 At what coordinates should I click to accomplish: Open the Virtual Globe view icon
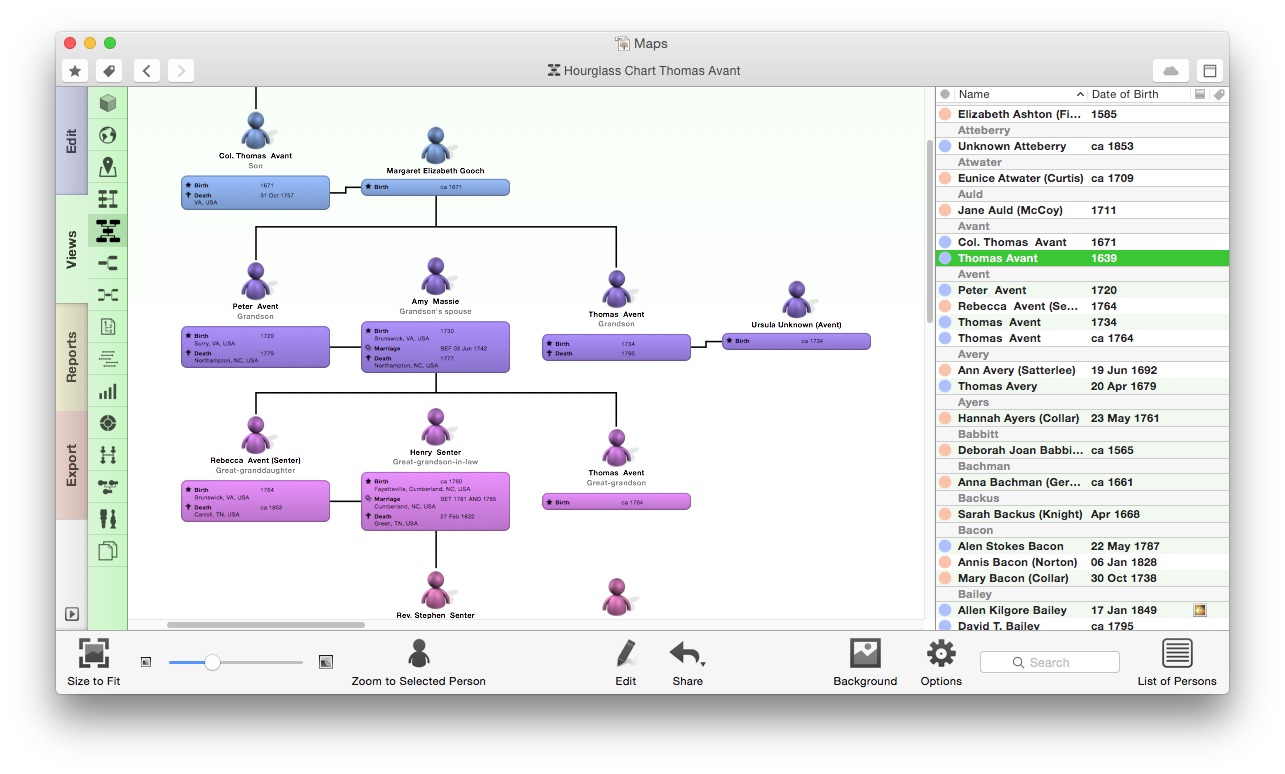point(108,135)
